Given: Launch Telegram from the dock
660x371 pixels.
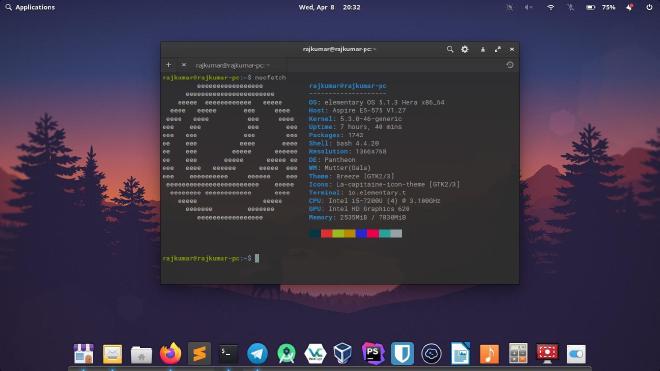Looking at the screenshot, I should (257, 353).
